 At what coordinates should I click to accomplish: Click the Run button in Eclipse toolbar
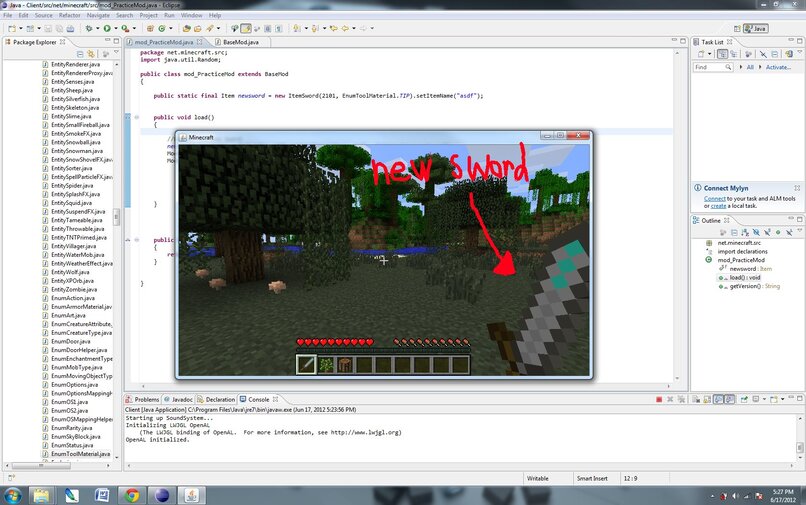coord(107,29)
